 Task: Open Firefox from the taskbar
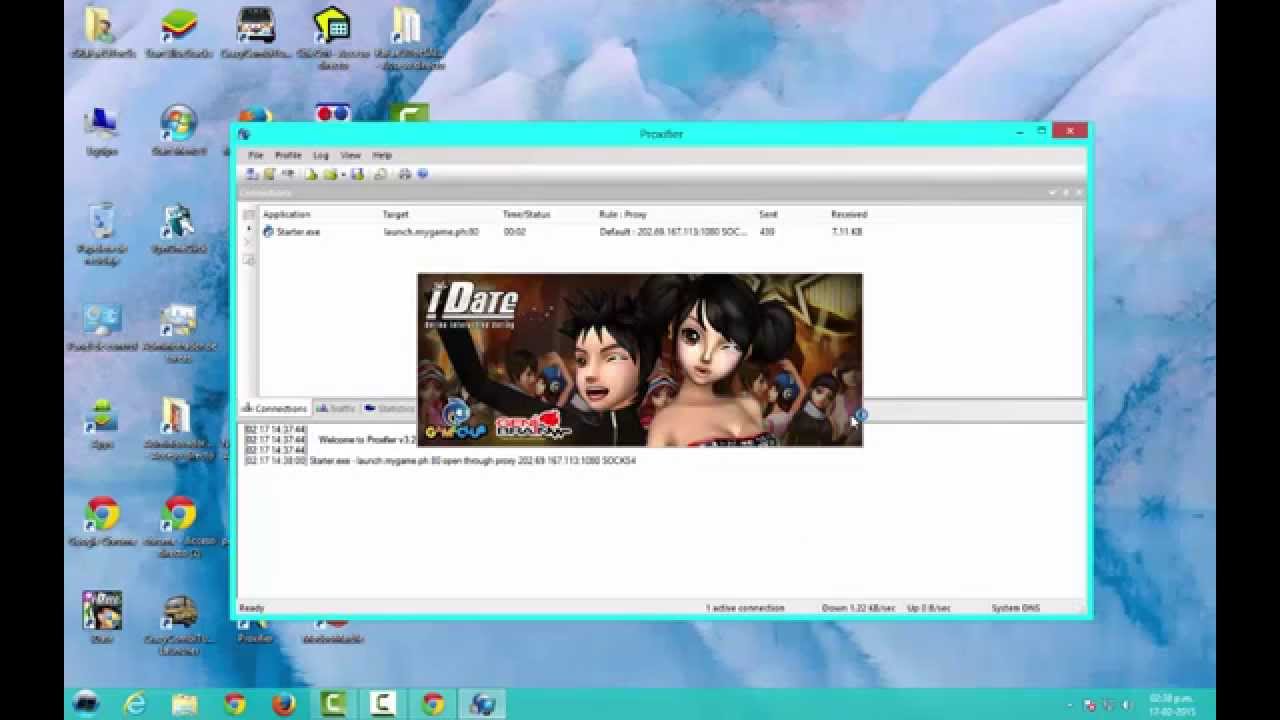click(x=284, y=704)
